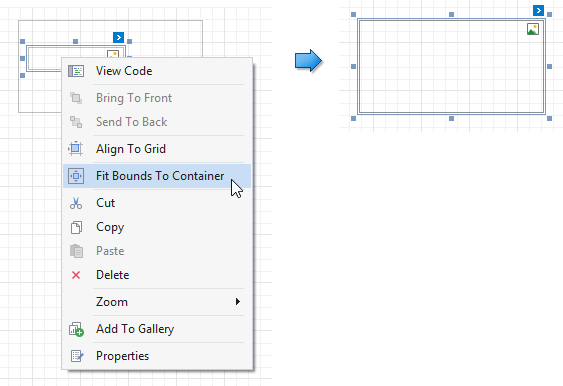This screenshot has width=563, height=386.
Task: Expand the Zoom submenu arrow
Action: tap(237, 302)
